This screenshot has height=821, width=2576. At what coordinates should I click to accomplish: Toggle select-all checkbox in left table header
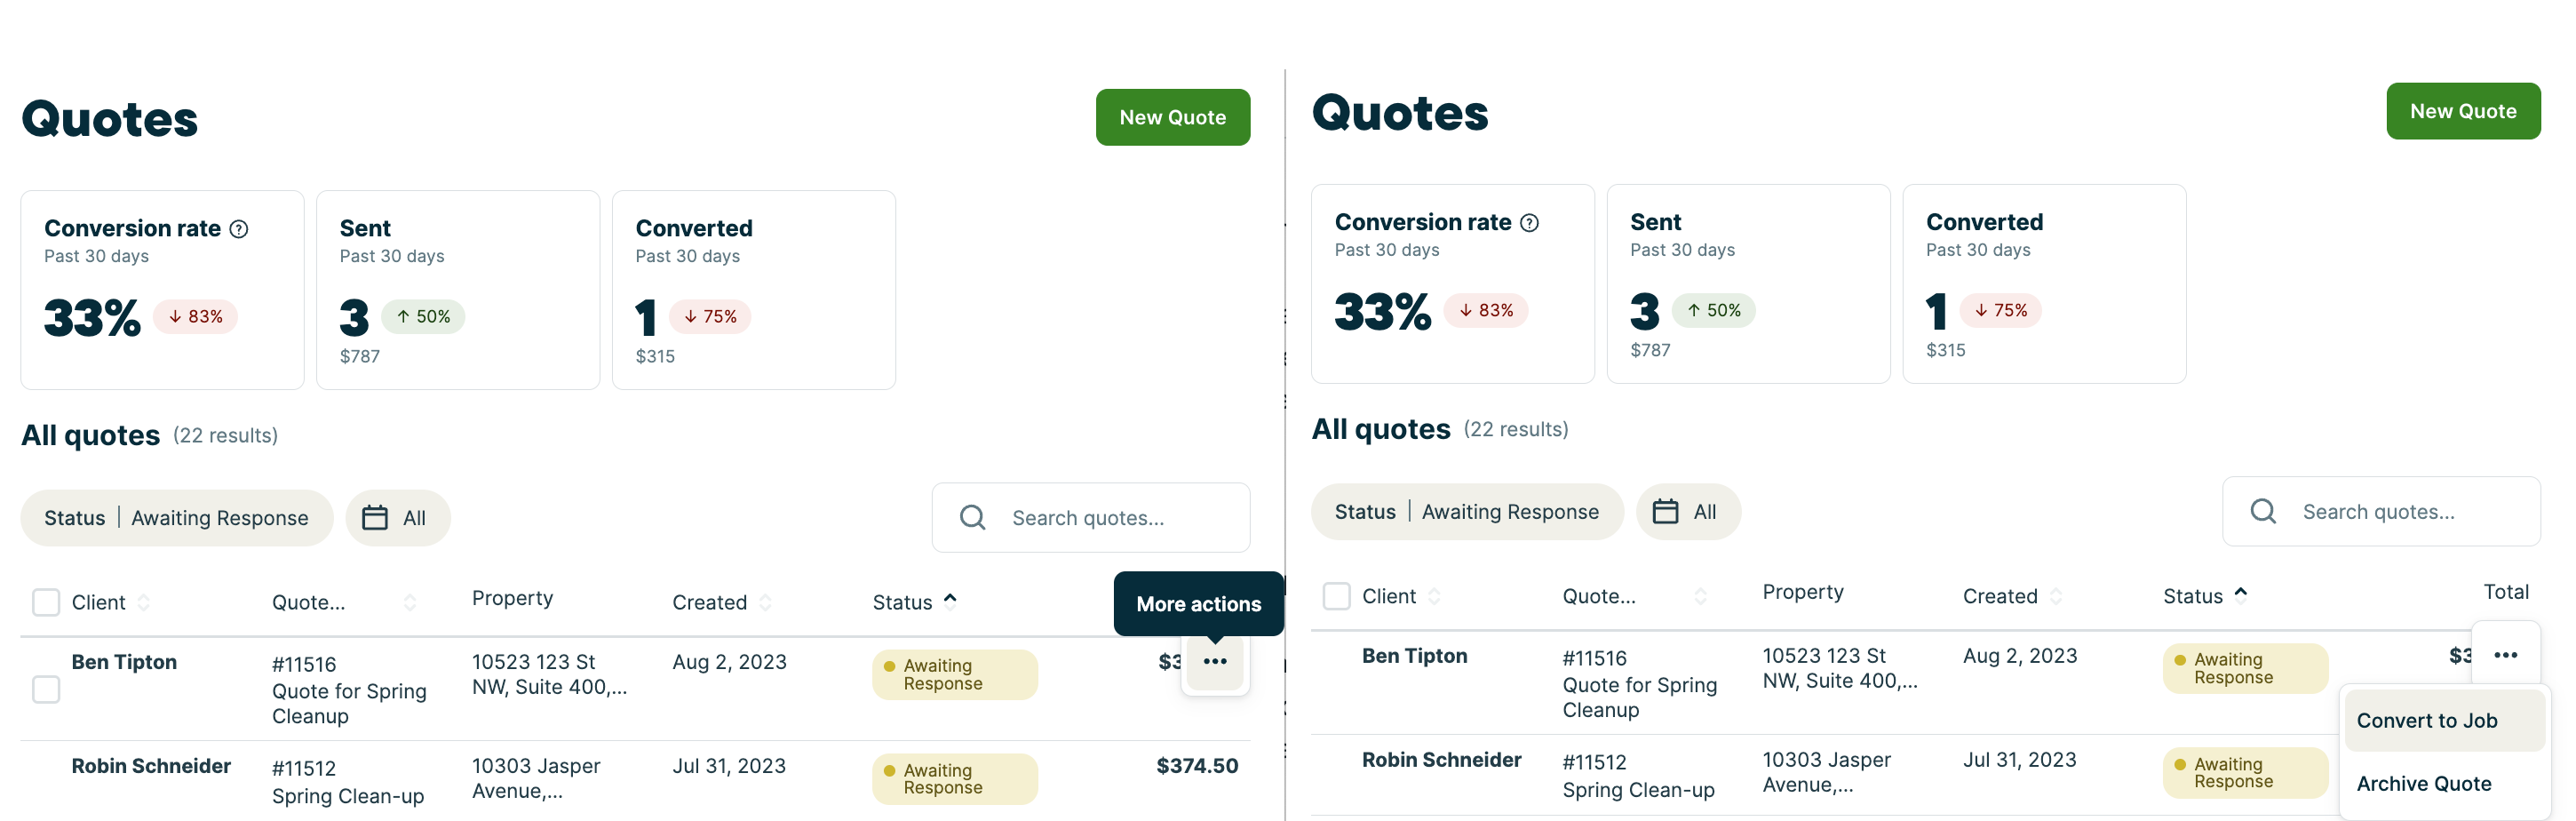point(46,603)
